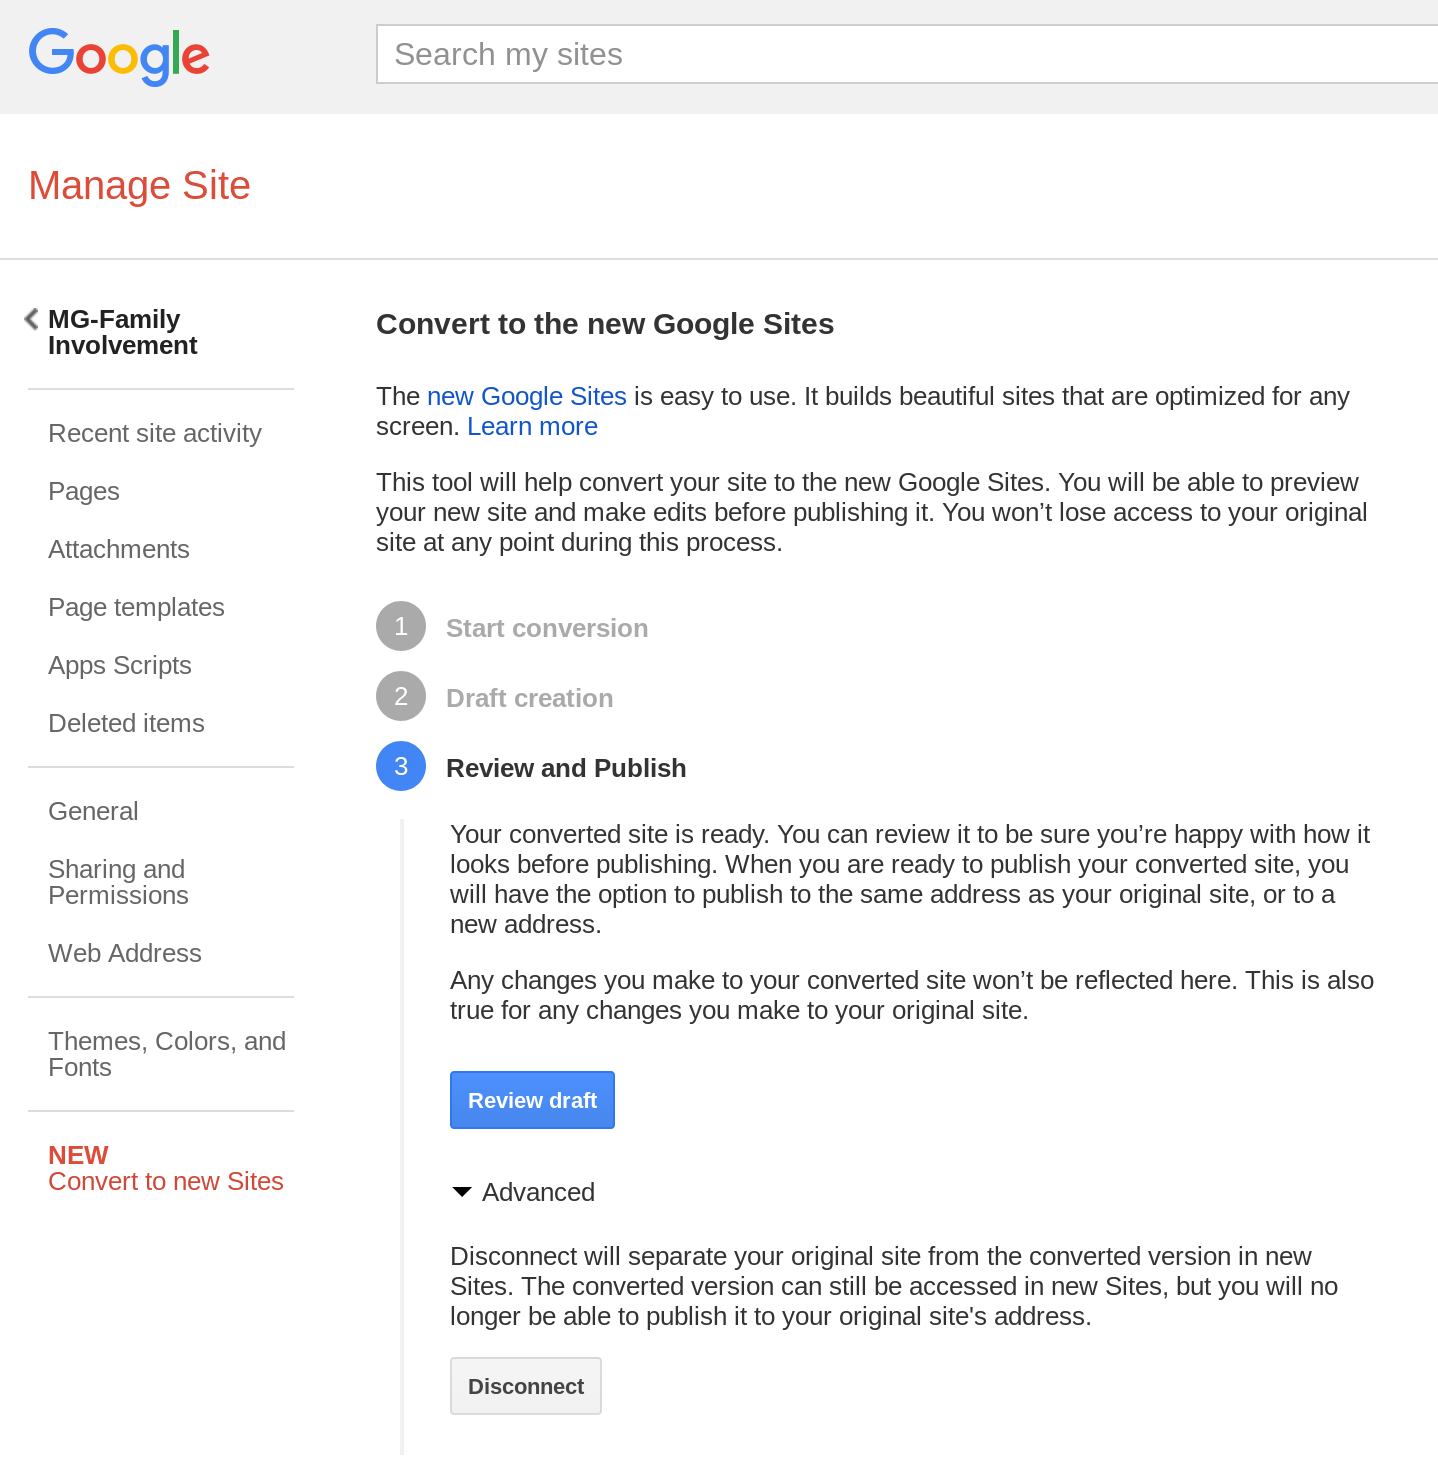Go to Pages in the sidebar
Image resolution: width=1438 pixels, height=1464 pixels.
(84, 492)
